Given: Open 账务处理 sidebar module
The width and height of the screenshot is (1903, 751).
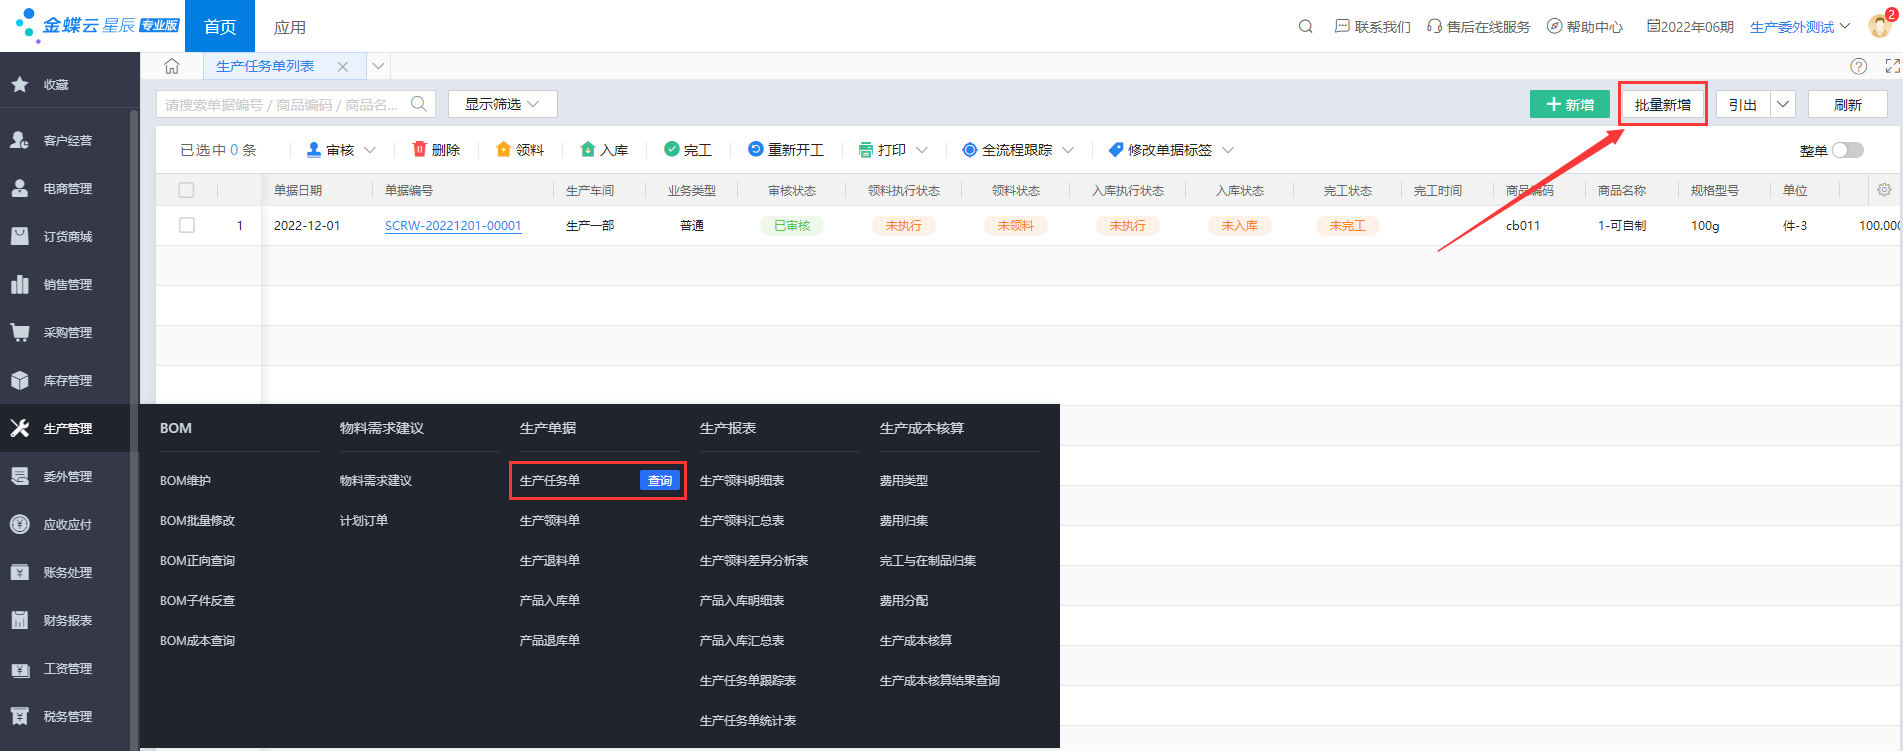Looking at the screenshot, I should click(x=67, y=573).
